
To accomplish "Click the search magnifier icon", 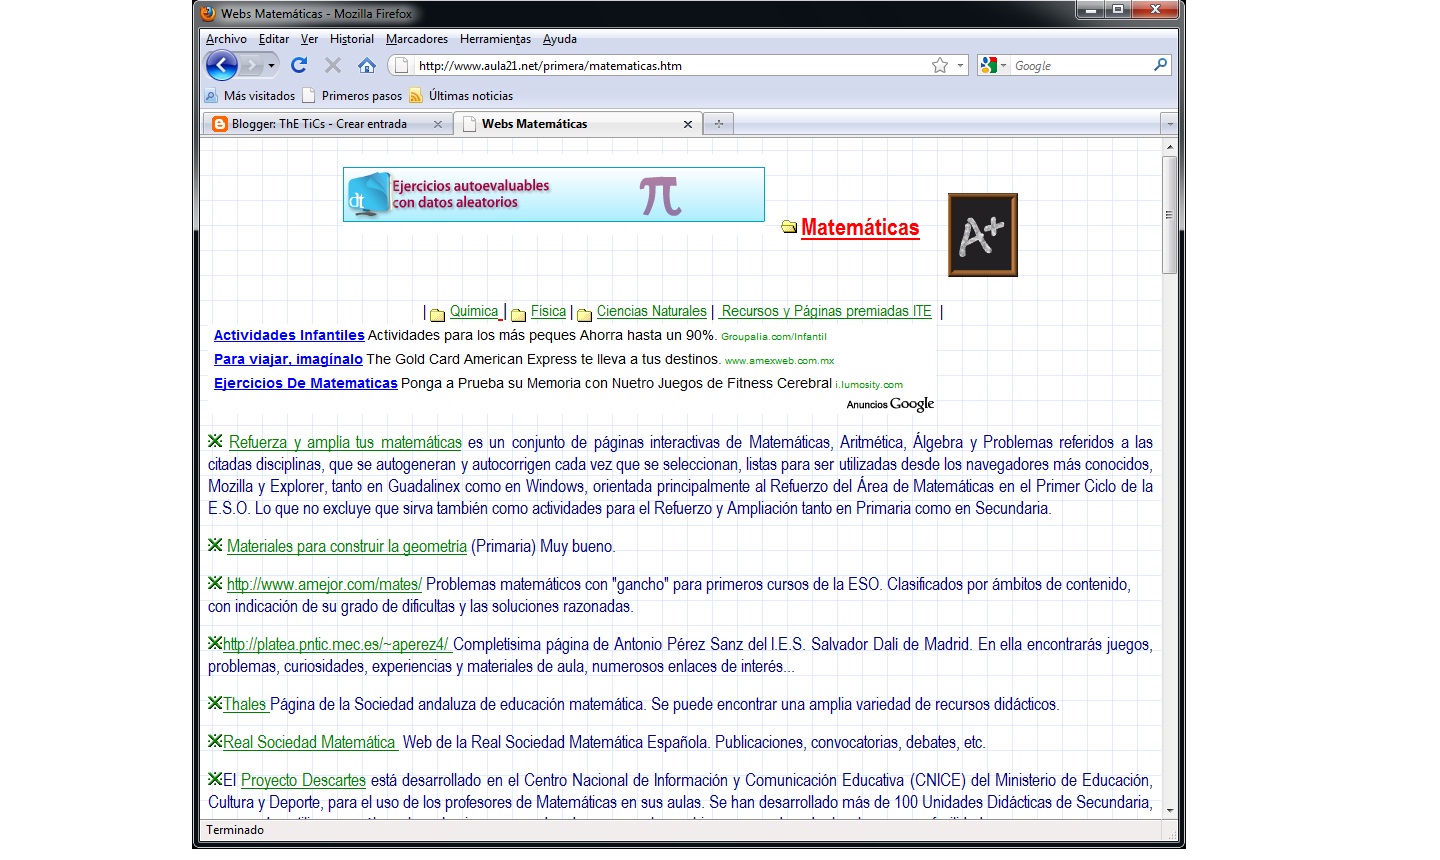I will (1160, 65).
